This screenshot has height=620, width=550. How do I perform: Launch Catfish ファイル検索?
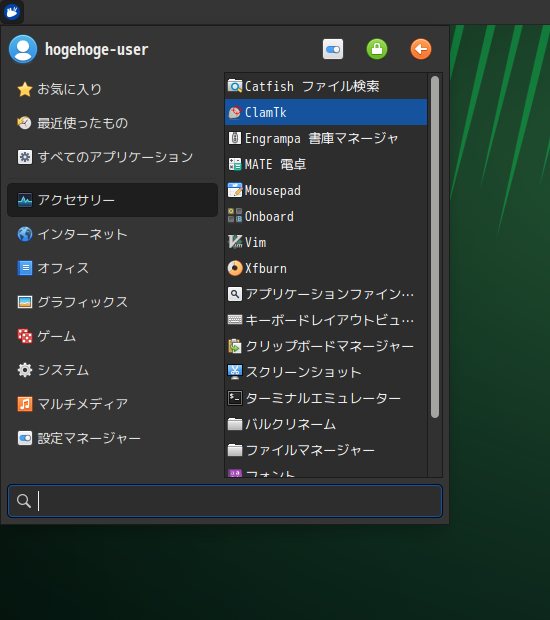tap(326, 86)
